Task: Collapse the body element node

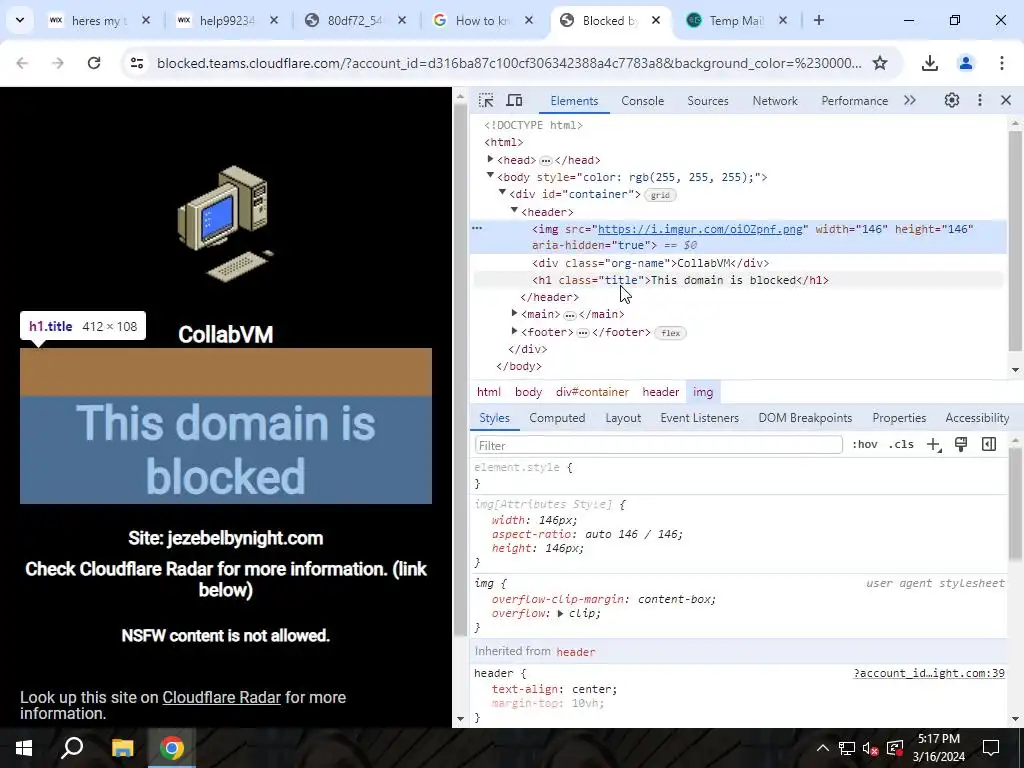Action: click(490, 176)
